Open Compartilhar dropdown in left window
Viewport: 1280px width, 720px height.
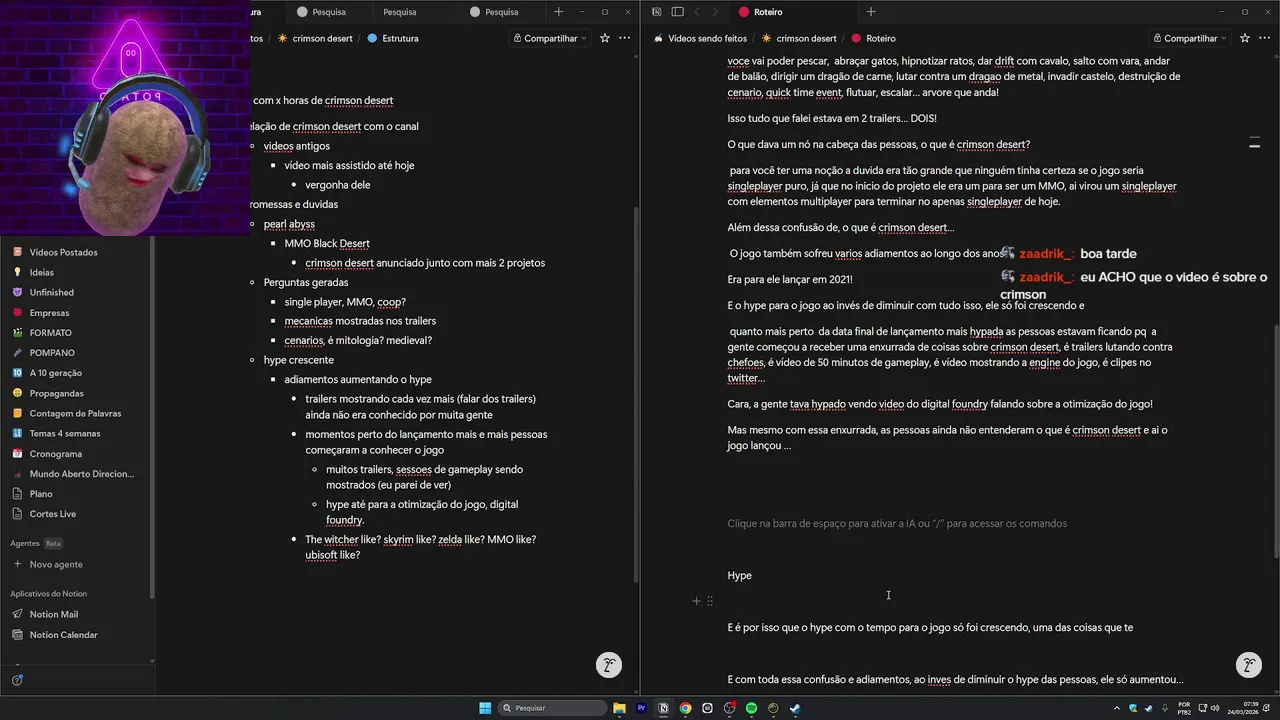549,38
